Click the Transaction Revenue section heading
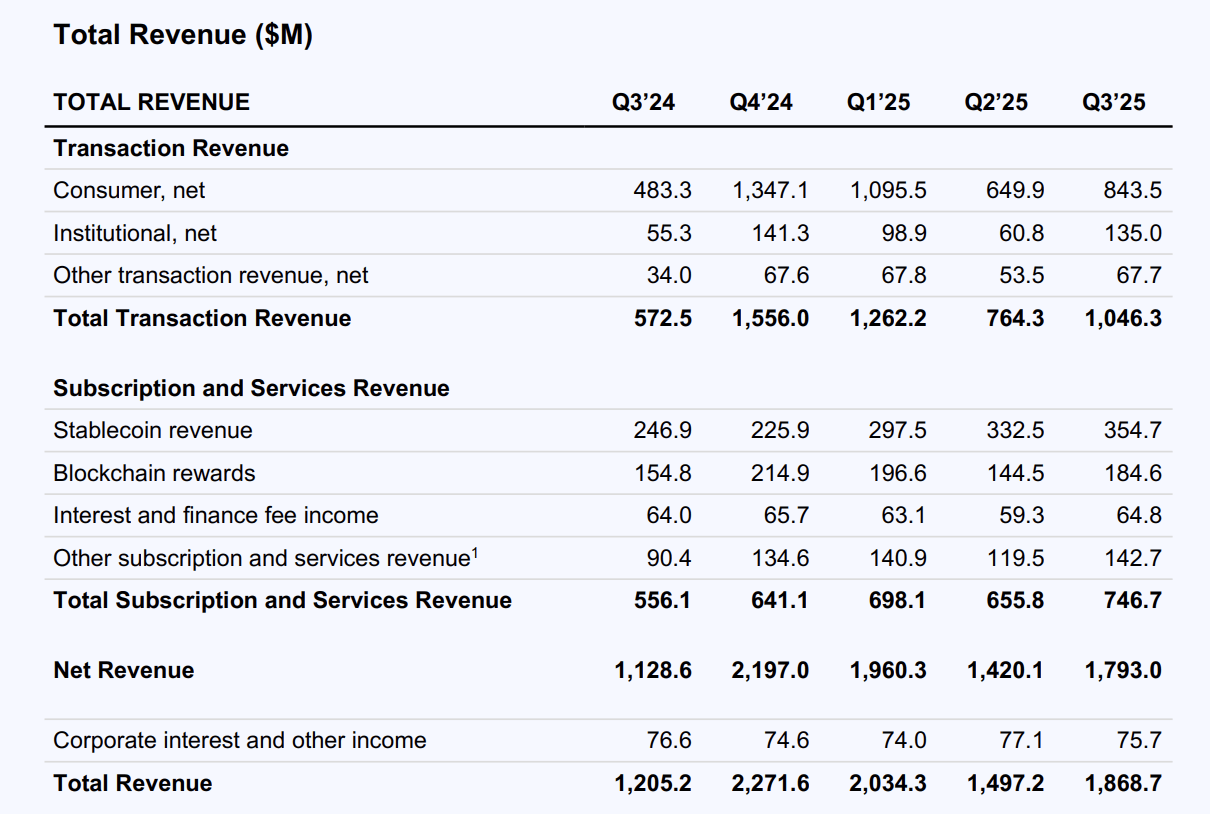Screen dimensions: 1210x814 [172, 148]
